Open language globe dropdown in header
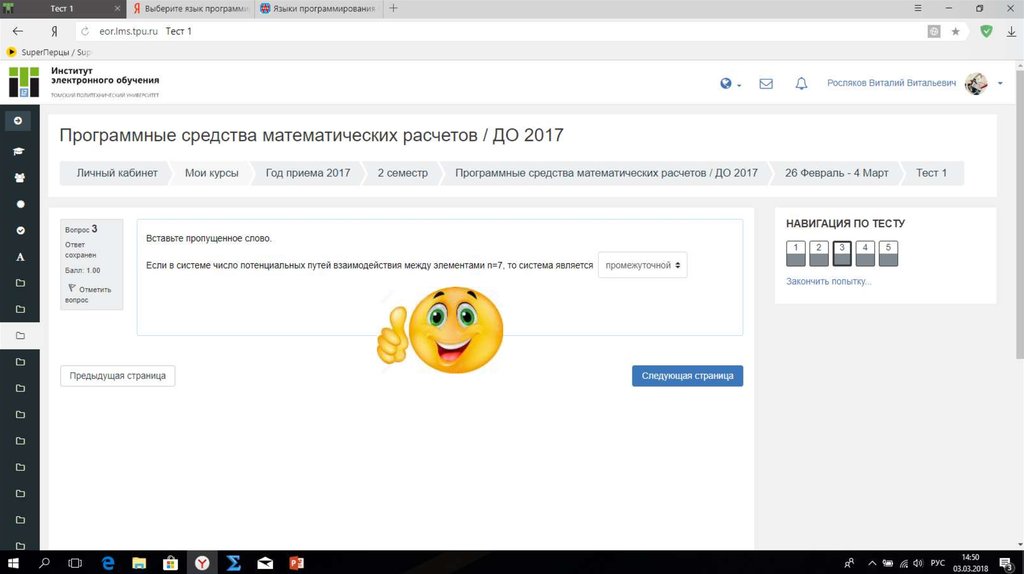Screen dimensions: 1024x574 click(730, 84)
